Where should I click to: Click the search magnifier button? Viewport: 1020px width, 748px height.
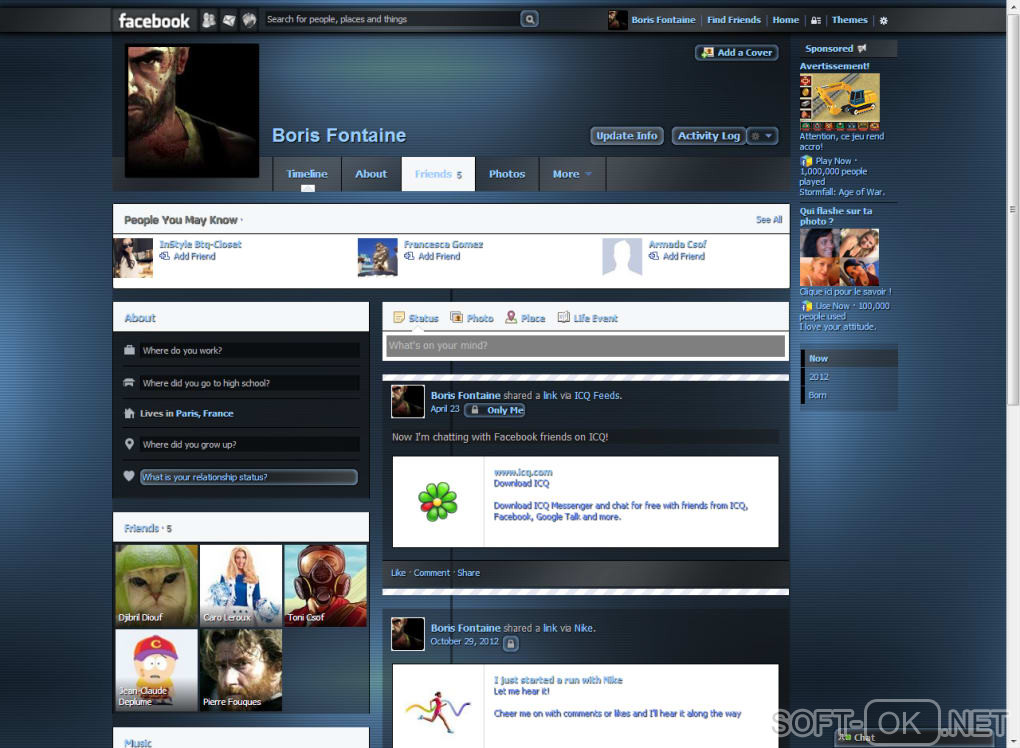click(530, 20)
